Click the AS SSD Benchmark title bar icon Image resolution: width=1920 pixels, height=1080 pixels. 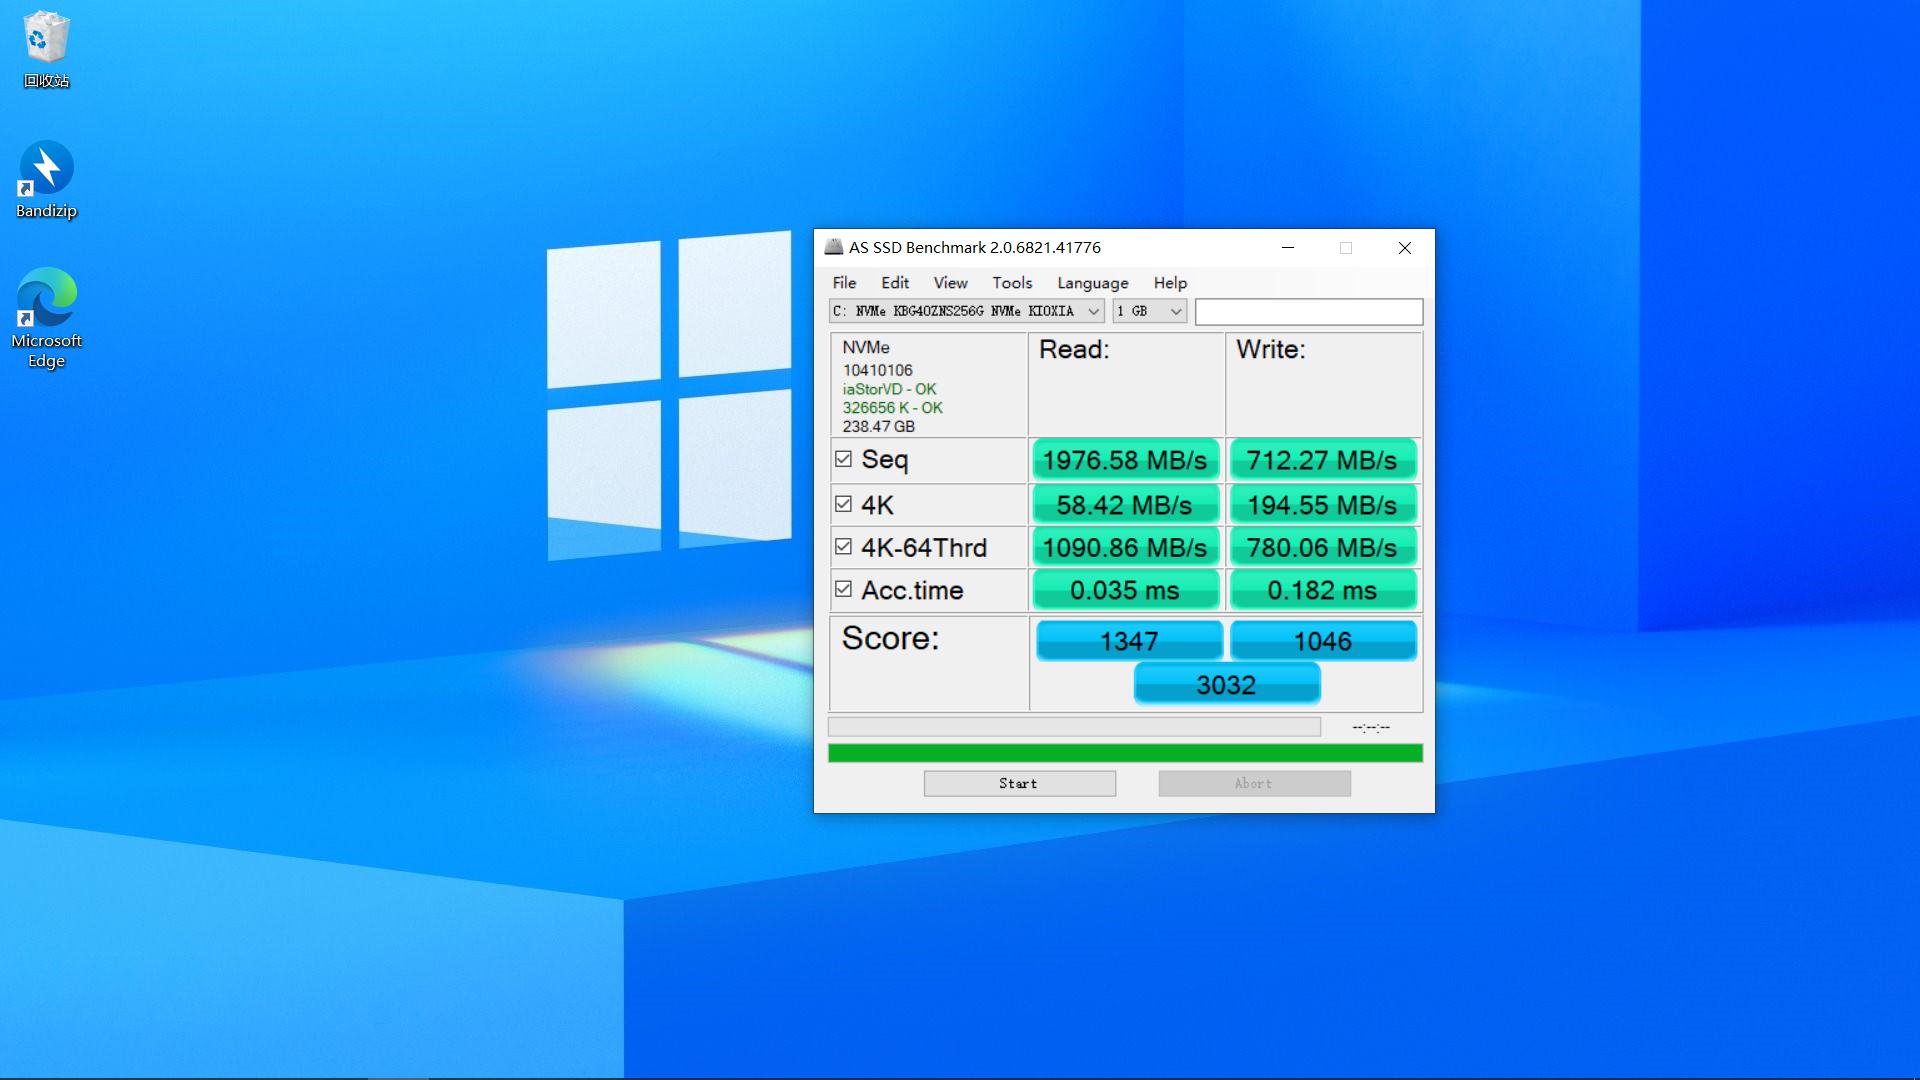point(833,247)
